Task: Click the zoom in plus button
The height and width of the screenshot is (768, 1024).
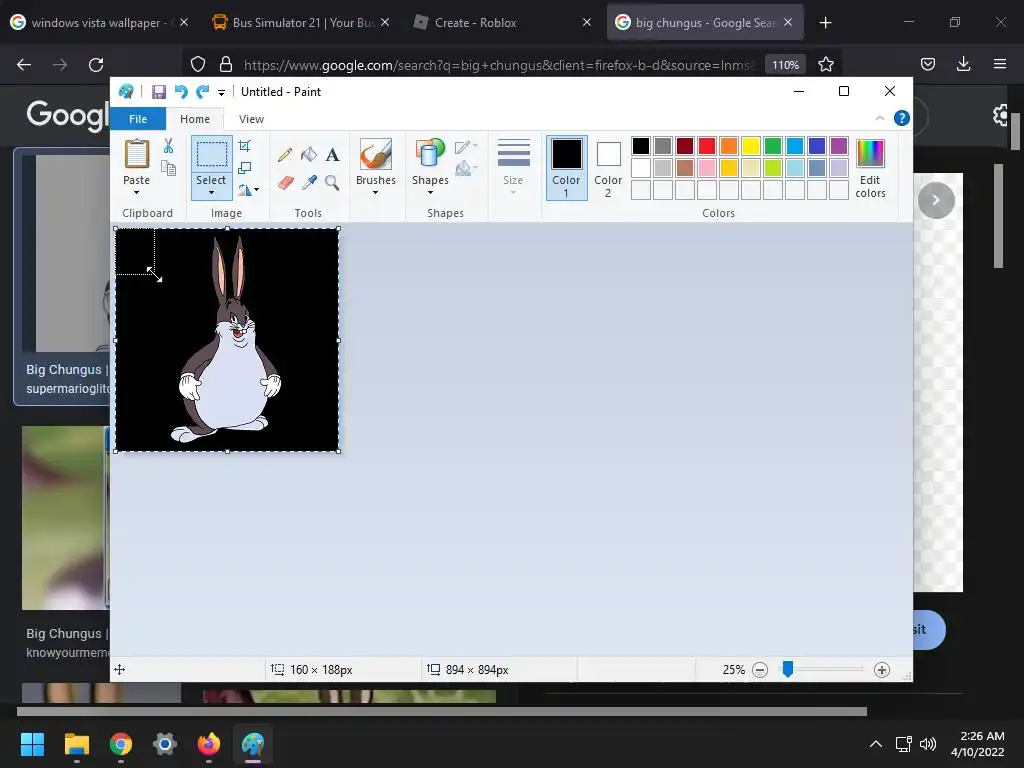Action: [x=881, y=670]
